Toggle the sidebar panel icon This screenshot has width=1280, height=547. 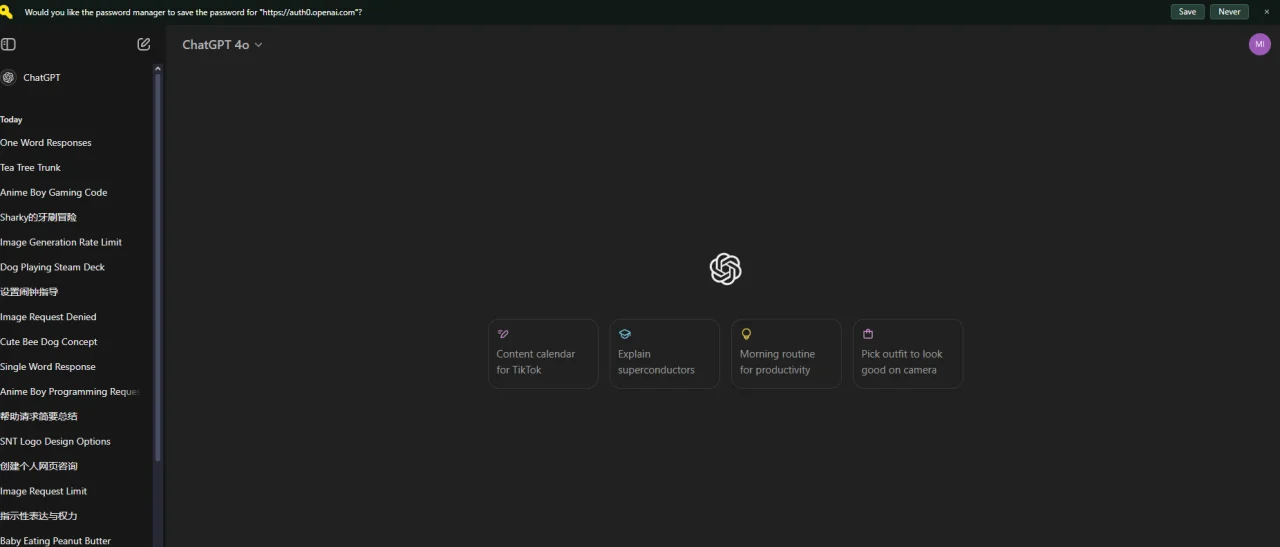click(8, 44)
